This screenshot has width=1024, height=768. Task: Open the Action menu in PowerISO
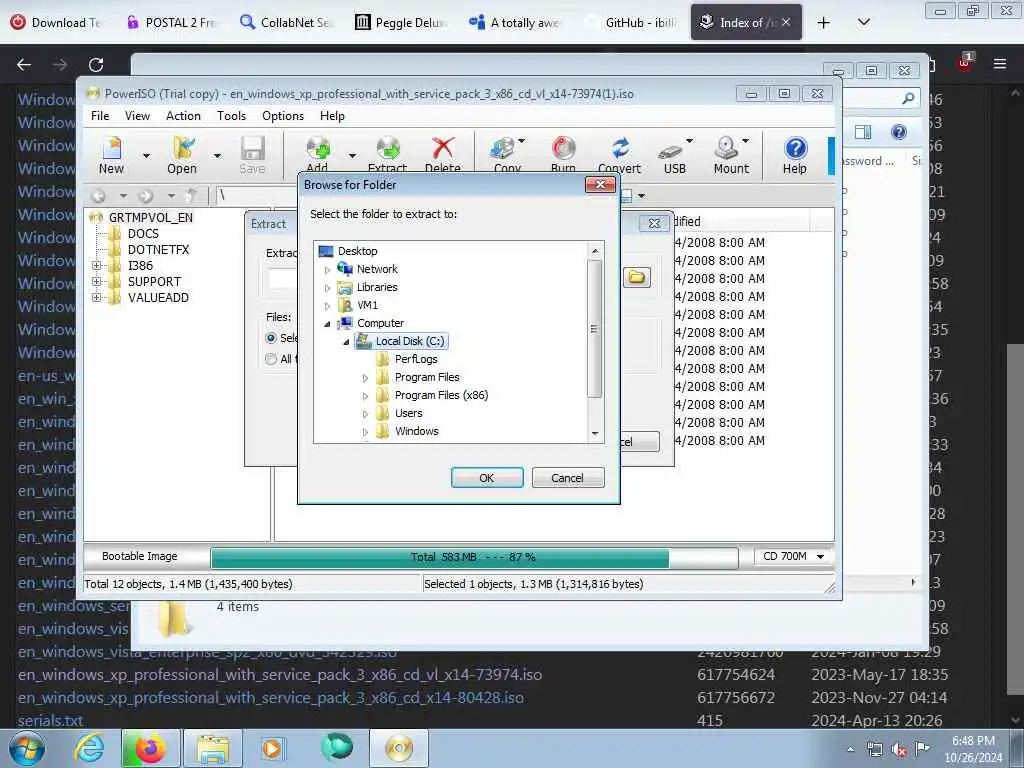click(183, 116)
